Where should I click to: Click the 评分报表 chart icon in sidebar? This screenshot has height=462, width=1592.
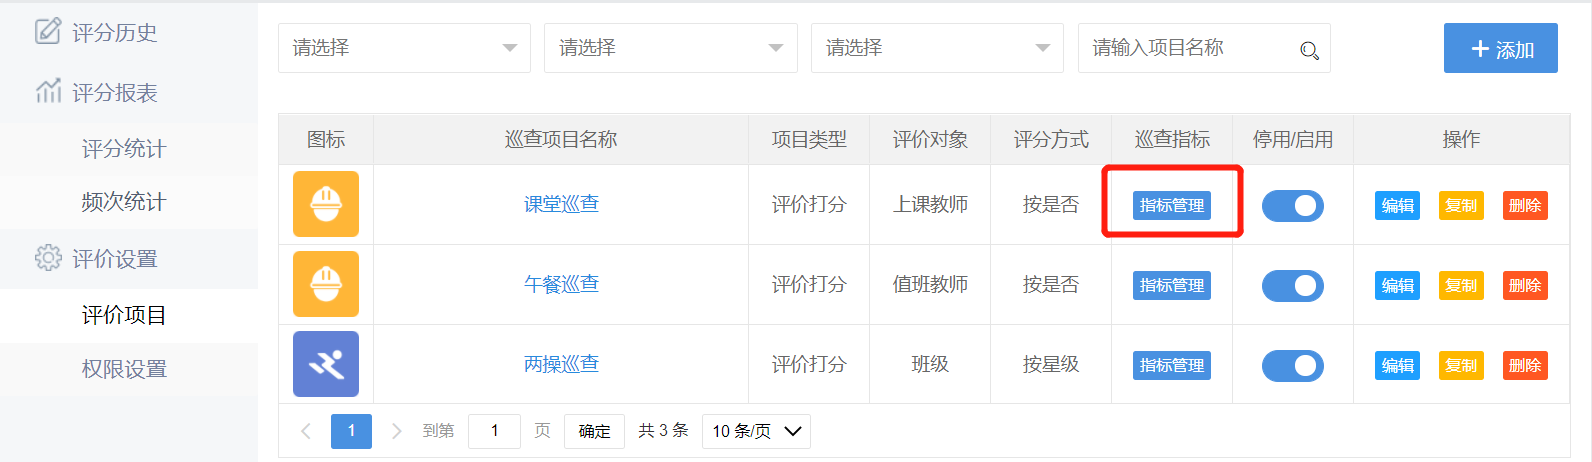tap(47, 92)
